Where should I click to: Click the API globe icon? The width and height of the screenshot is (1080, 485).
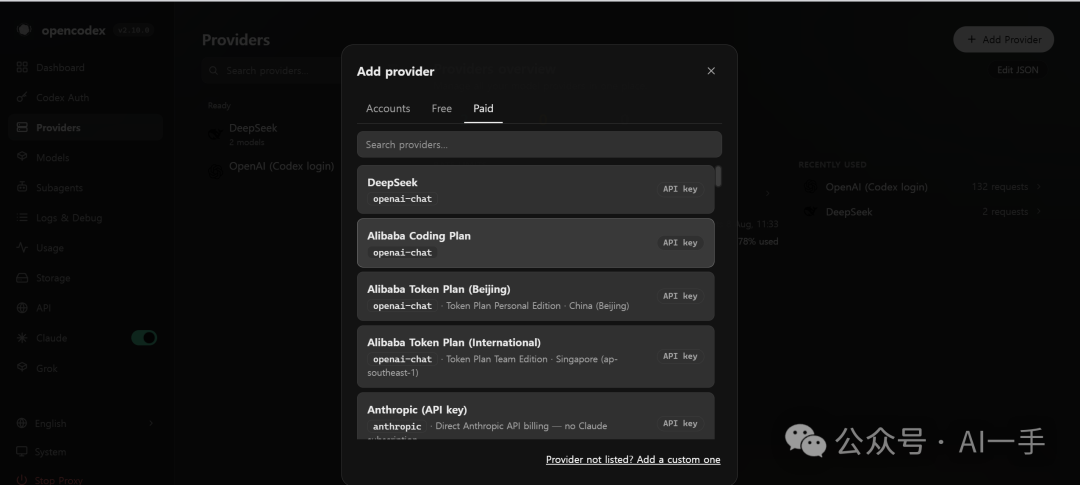[22, 308]
